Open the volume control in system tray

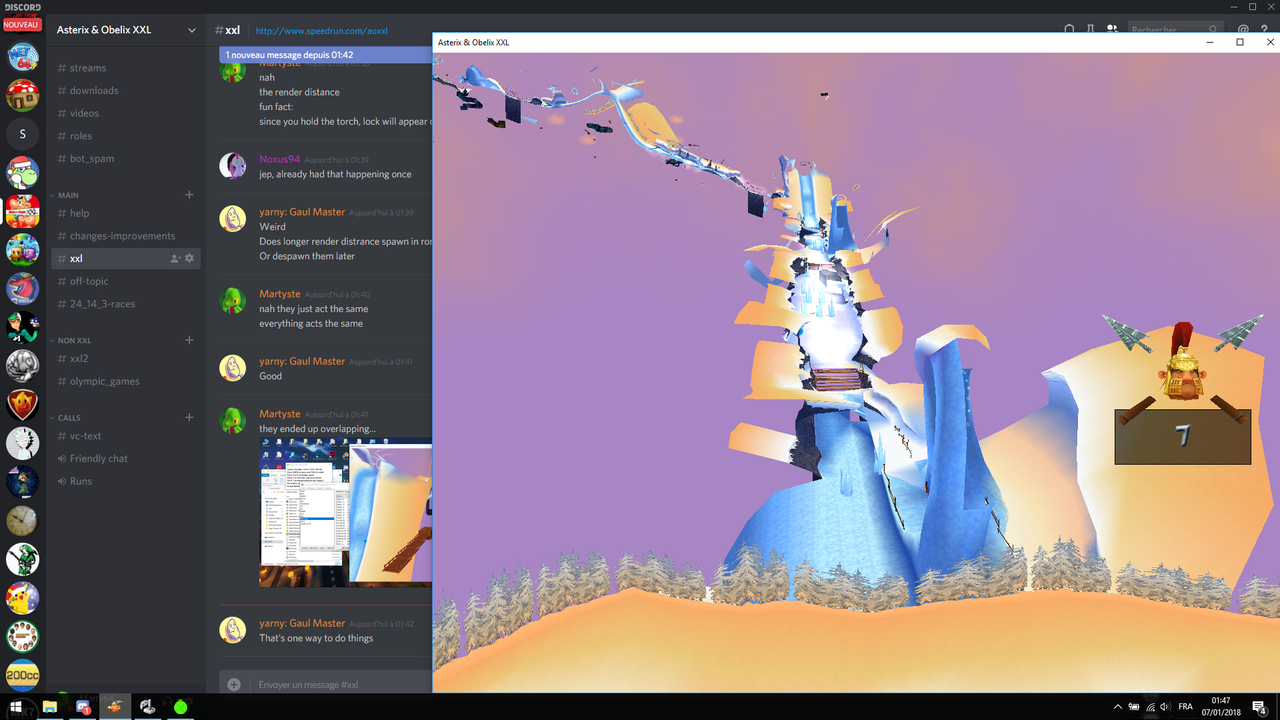point(1165,707)
